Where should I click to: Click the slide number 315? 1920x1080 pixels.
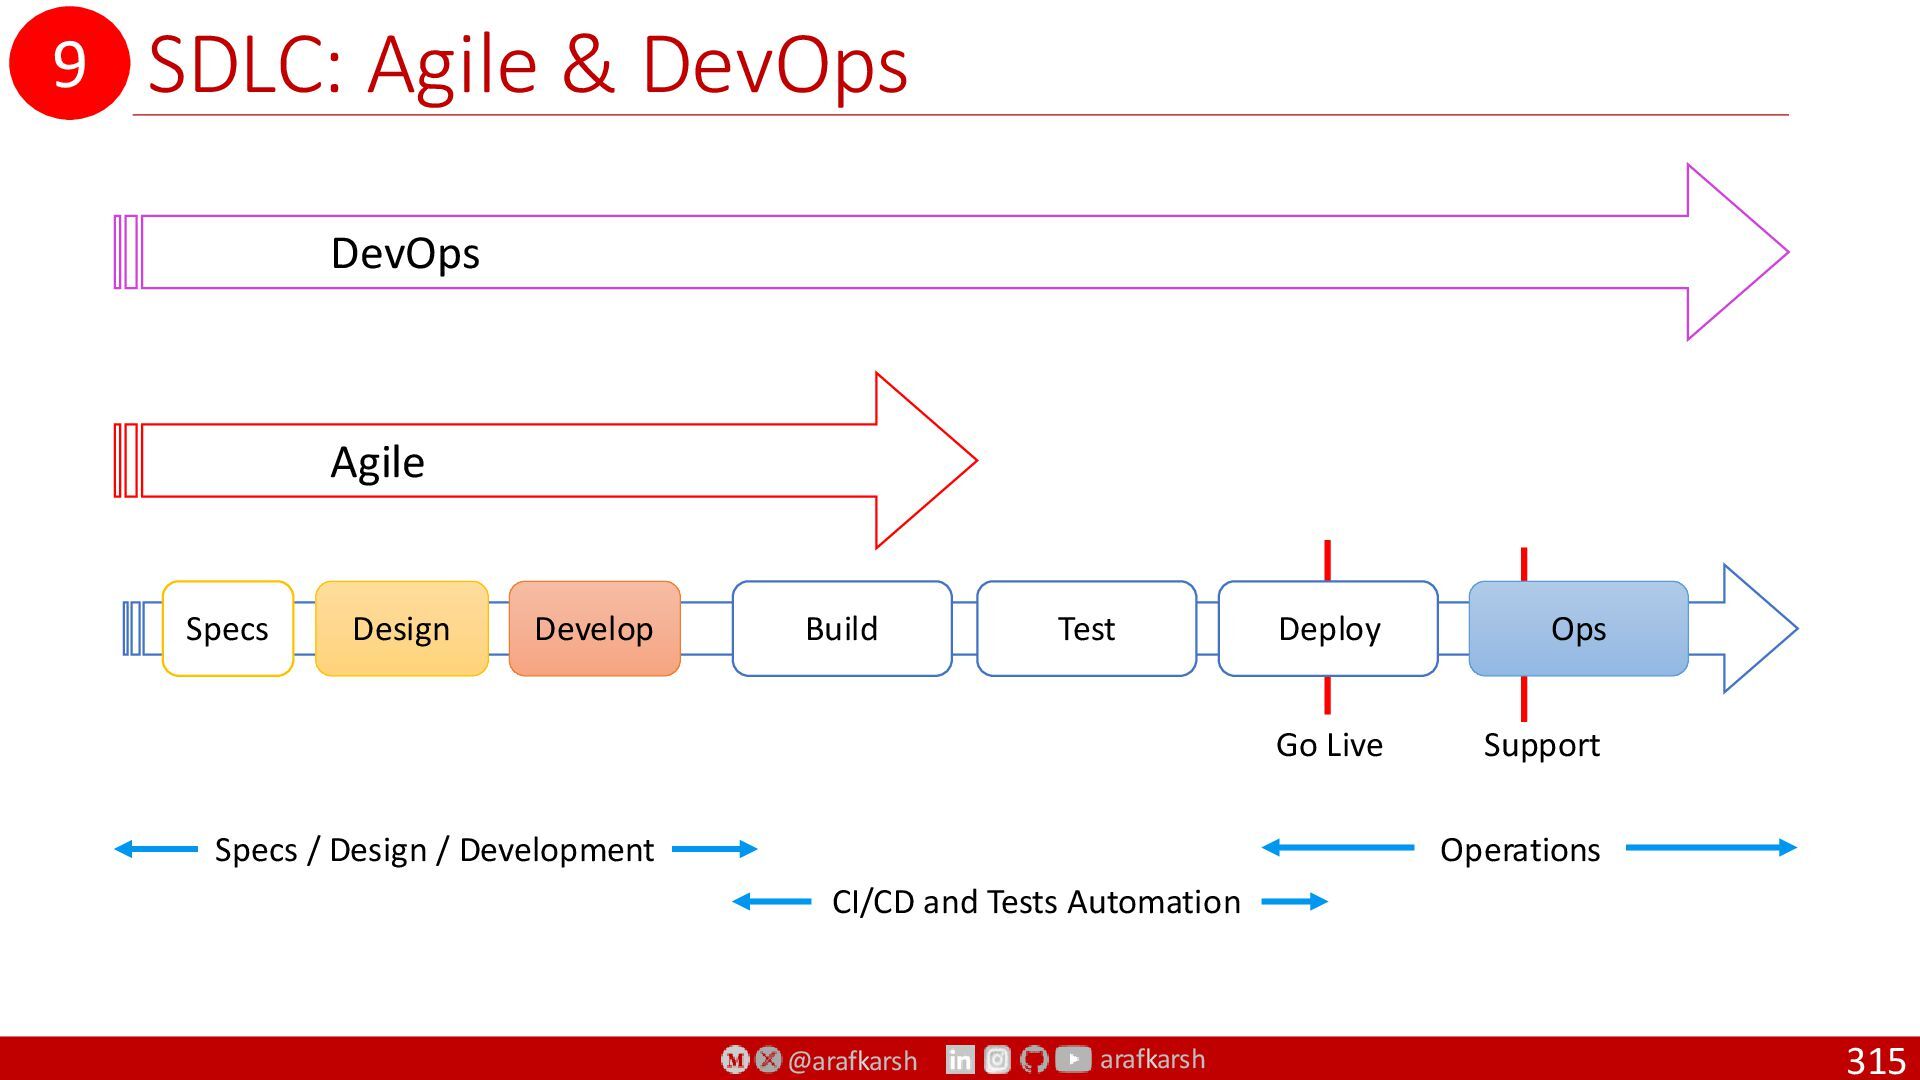(x=1876, y=1060)
